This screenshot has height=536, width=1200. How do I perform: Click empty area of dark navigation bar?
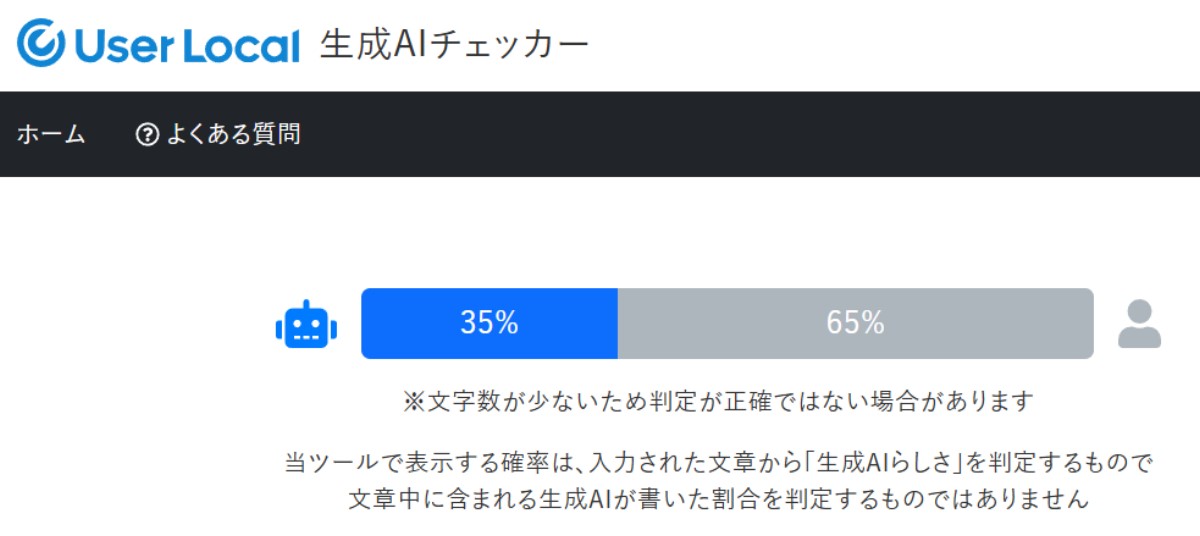(x=750, y=134)
